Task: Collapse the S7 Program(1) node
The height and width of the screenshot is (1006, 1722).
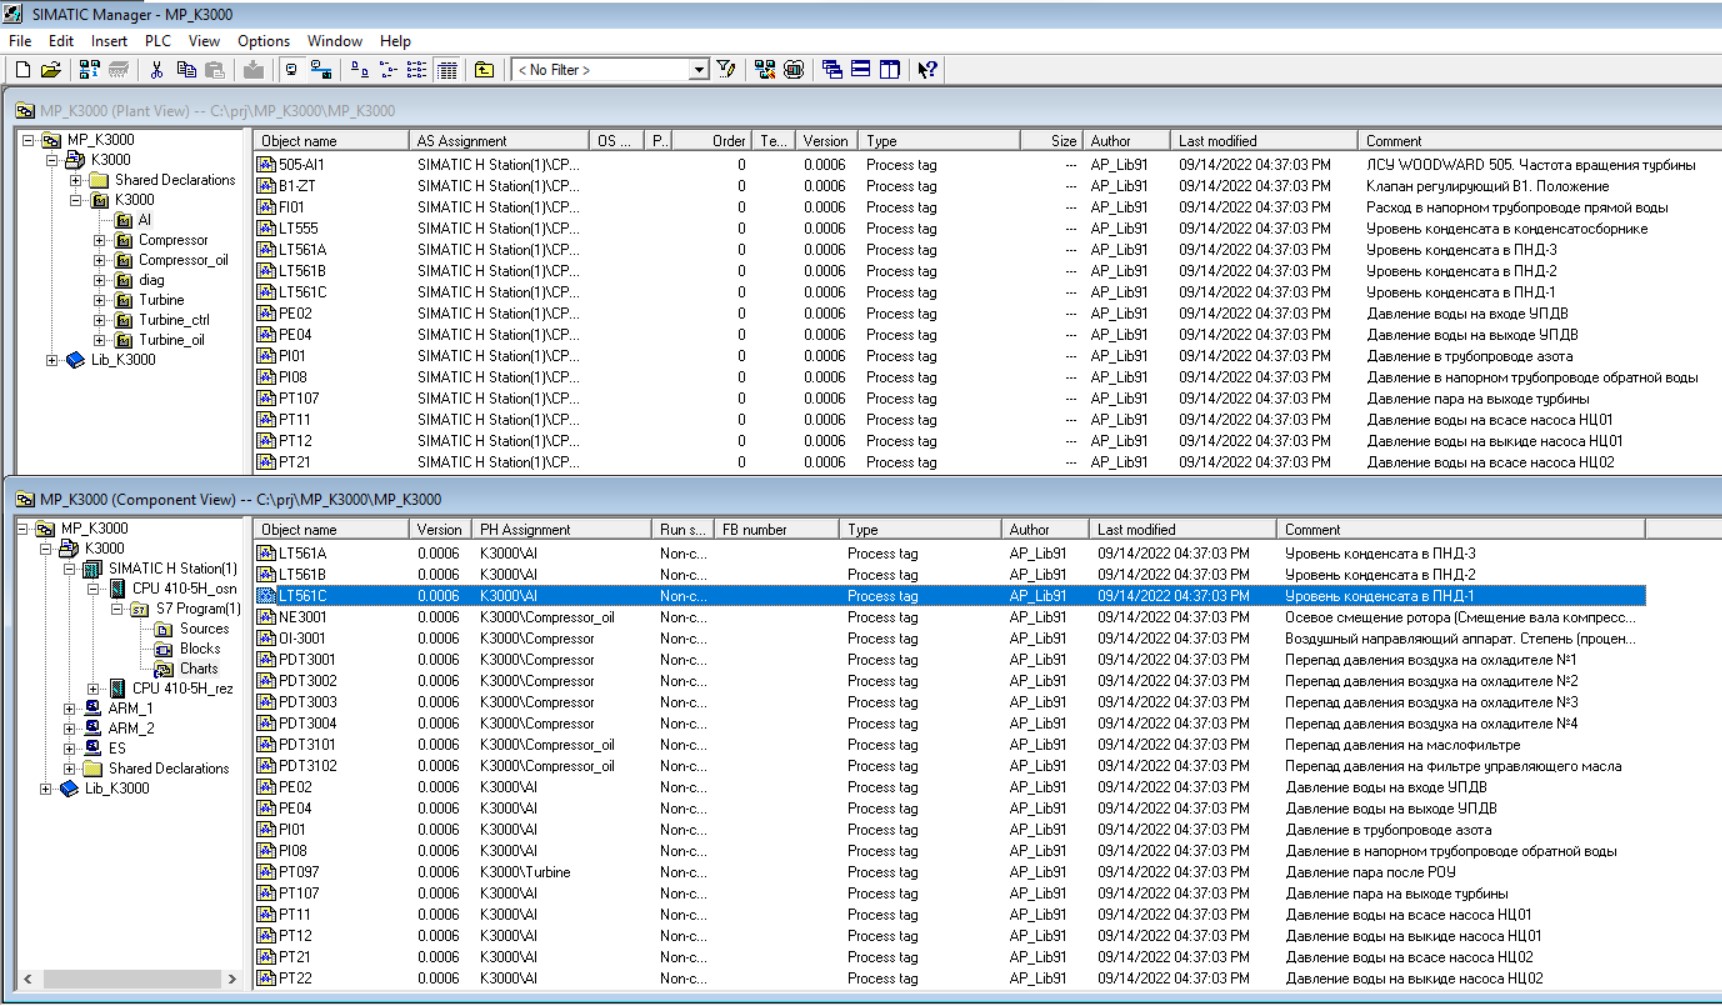Action: [117, 608]
